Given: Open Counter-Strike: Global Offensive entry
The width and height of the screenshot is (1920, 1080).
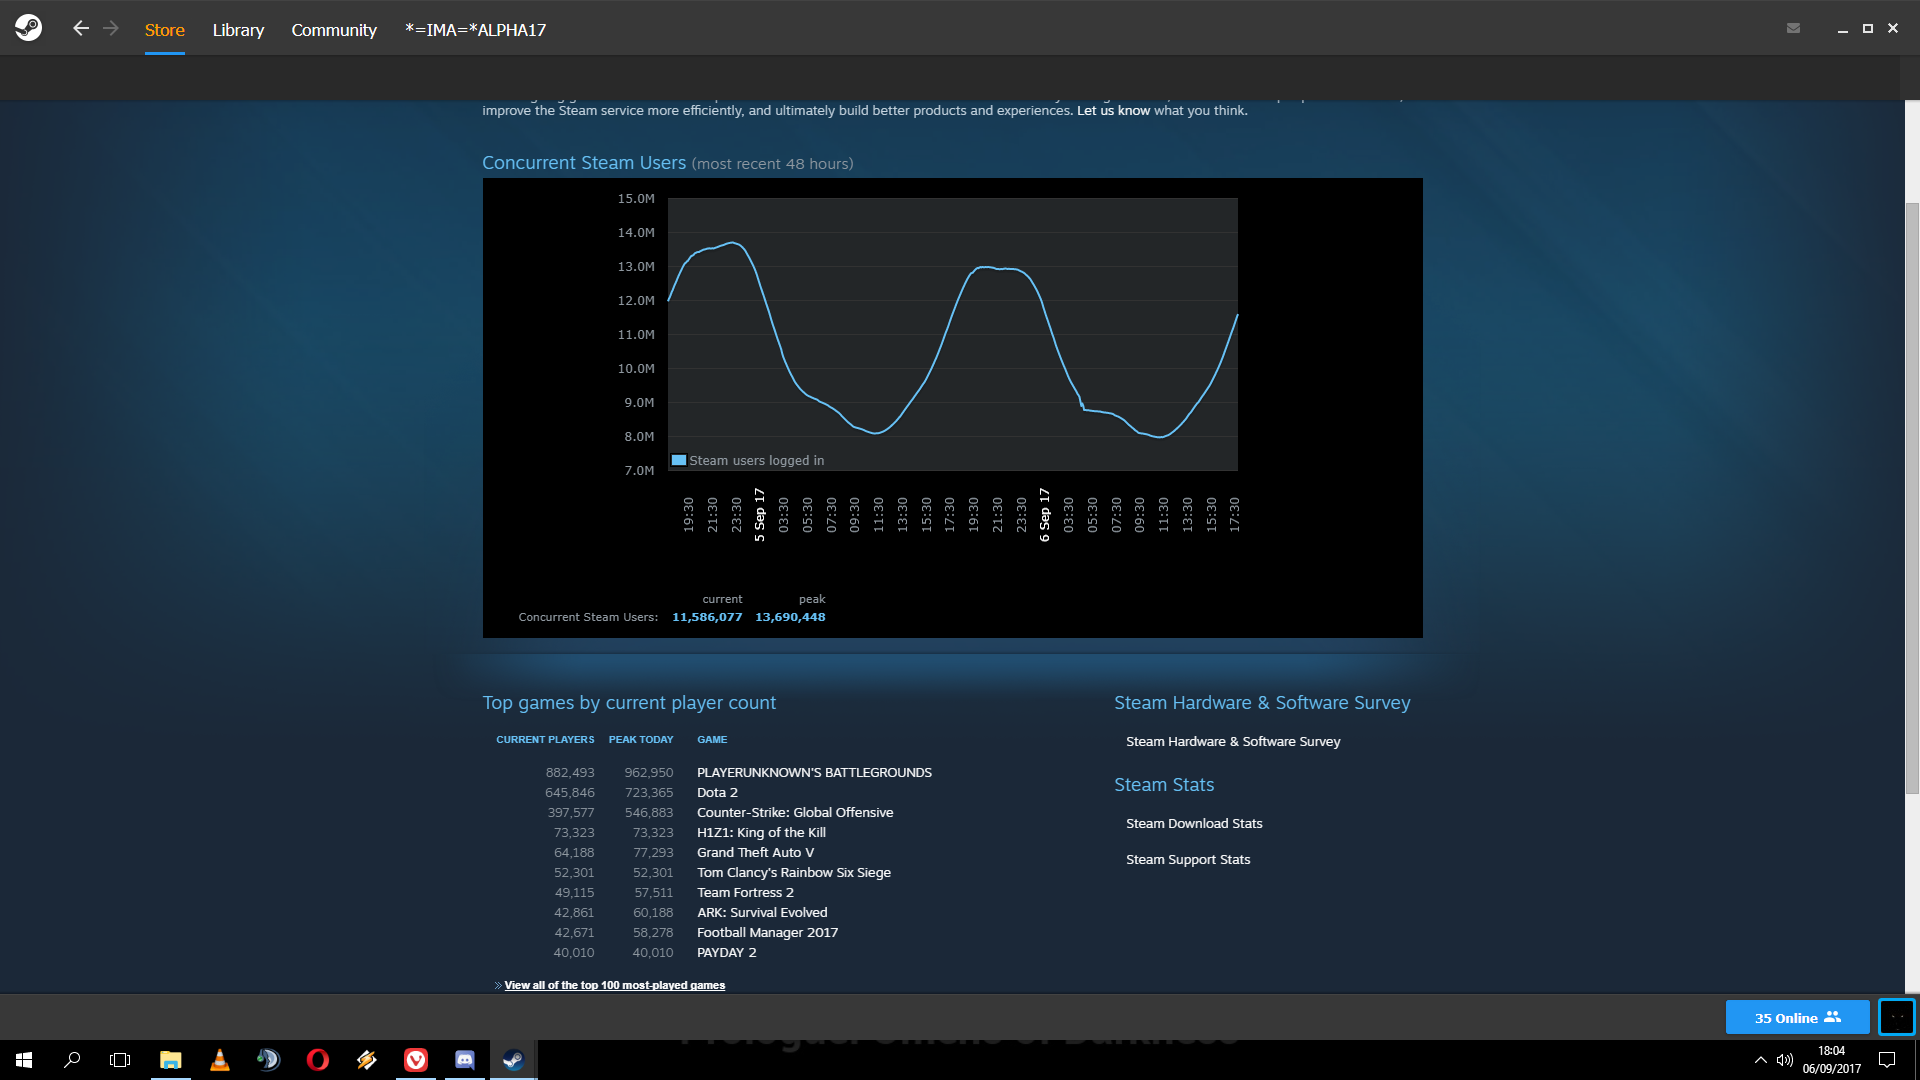Looking at the screenshot, I should coord(795,812).
